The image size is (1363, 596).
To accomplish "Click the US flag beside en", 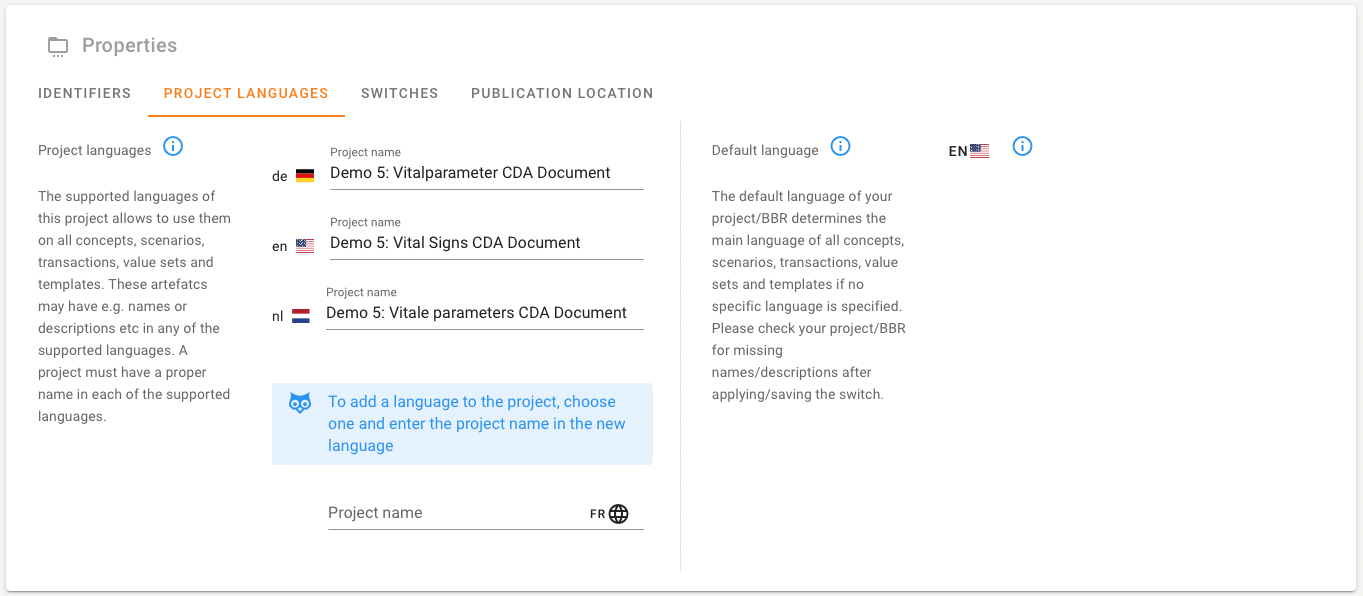I will 305,246.
